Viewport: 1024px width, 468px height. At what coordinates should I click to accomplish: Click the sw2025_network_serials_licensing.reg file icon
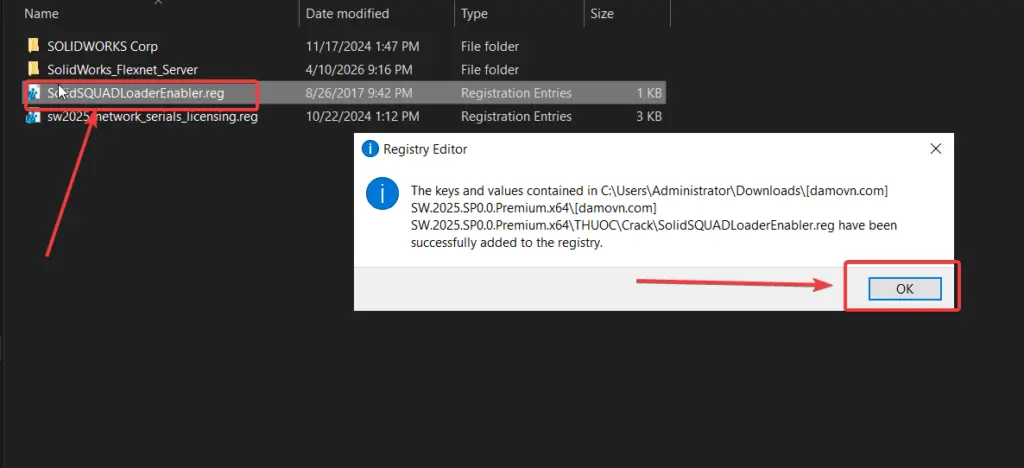click(33, 117)
